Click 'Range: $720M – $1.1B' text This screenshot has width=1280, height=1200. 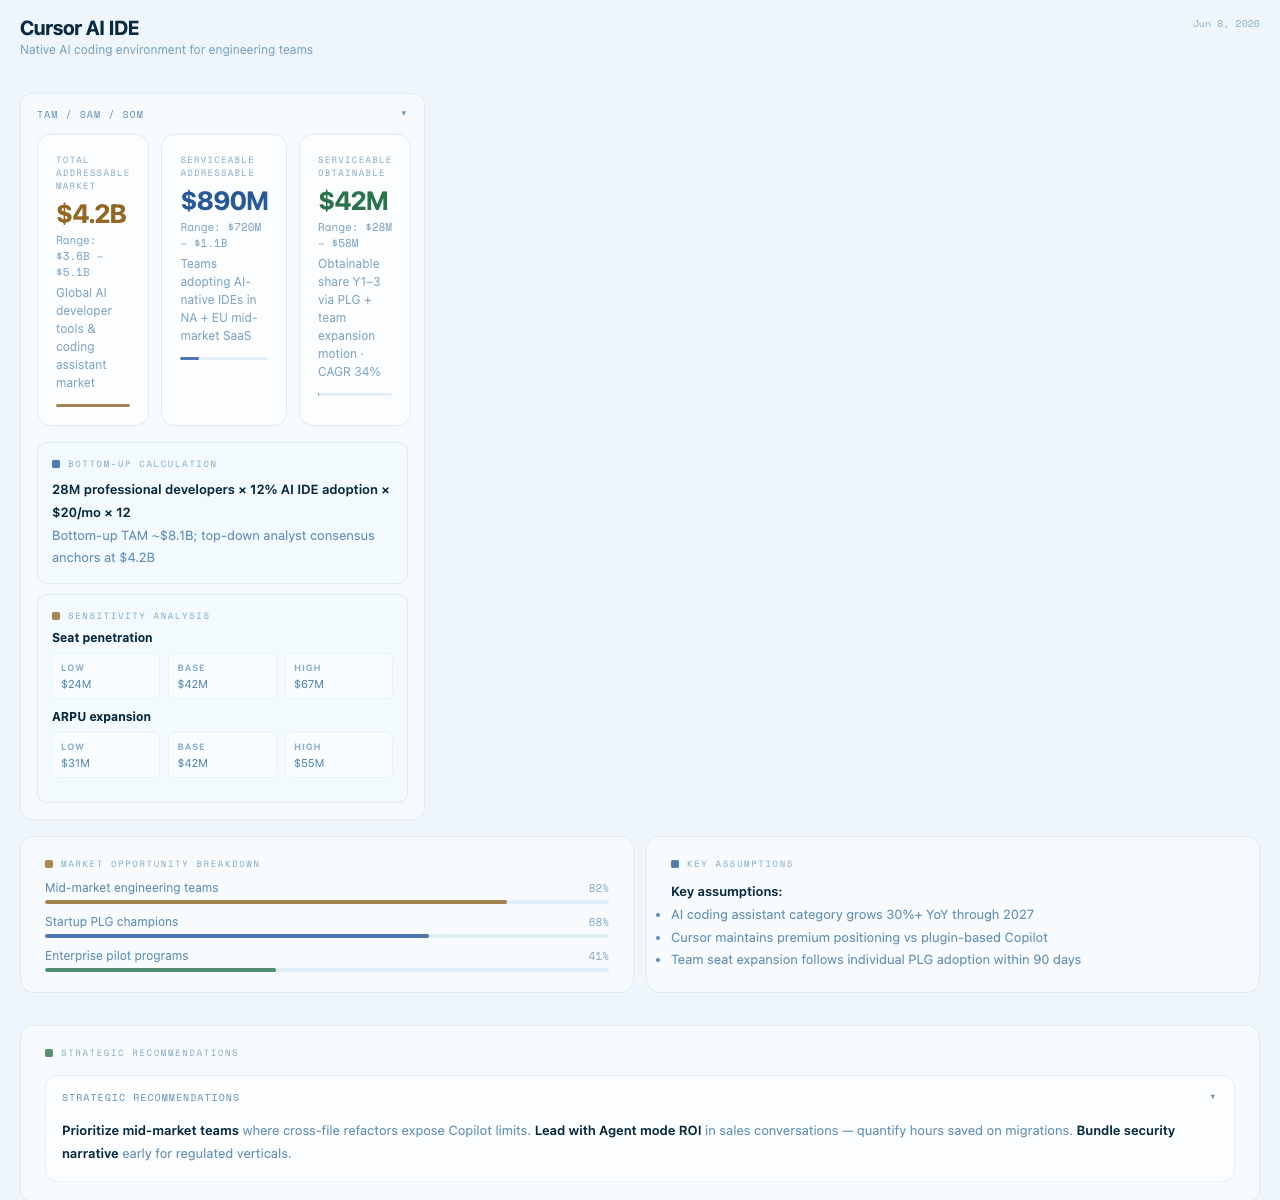click(221, 235)
